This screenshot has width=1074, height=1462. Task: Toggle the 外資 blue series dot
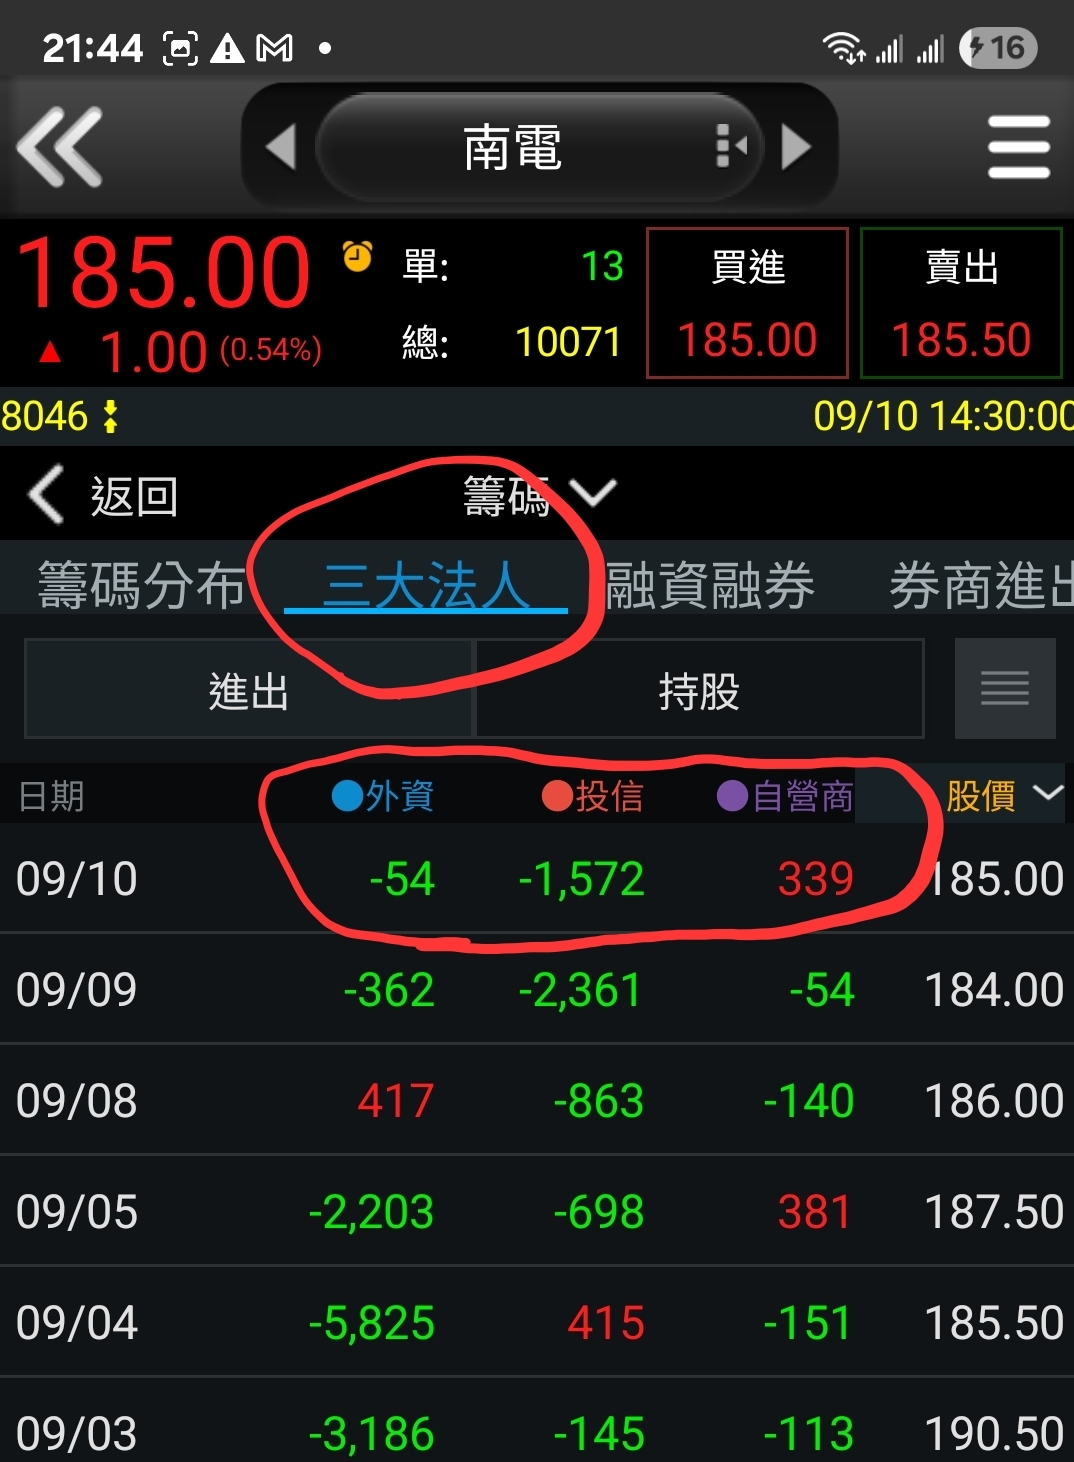point(347,796)
